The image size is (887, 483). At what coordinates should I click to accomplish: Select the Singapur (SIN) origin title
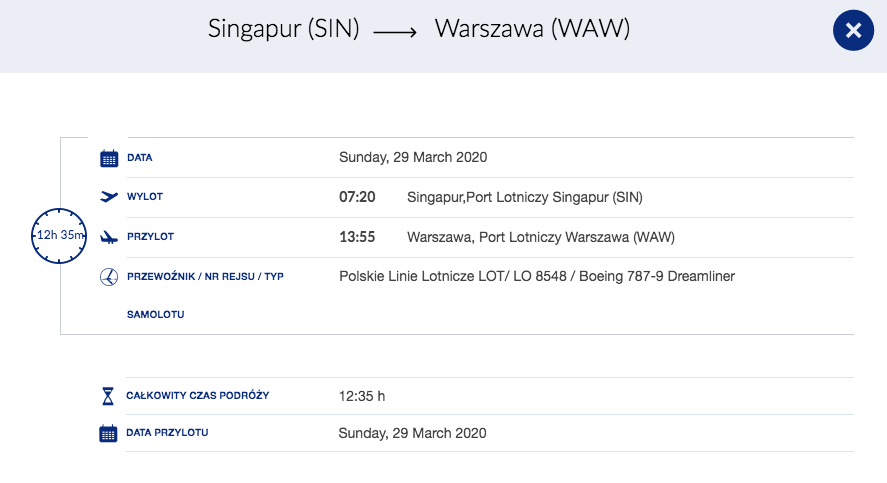(x=283, y=29)
